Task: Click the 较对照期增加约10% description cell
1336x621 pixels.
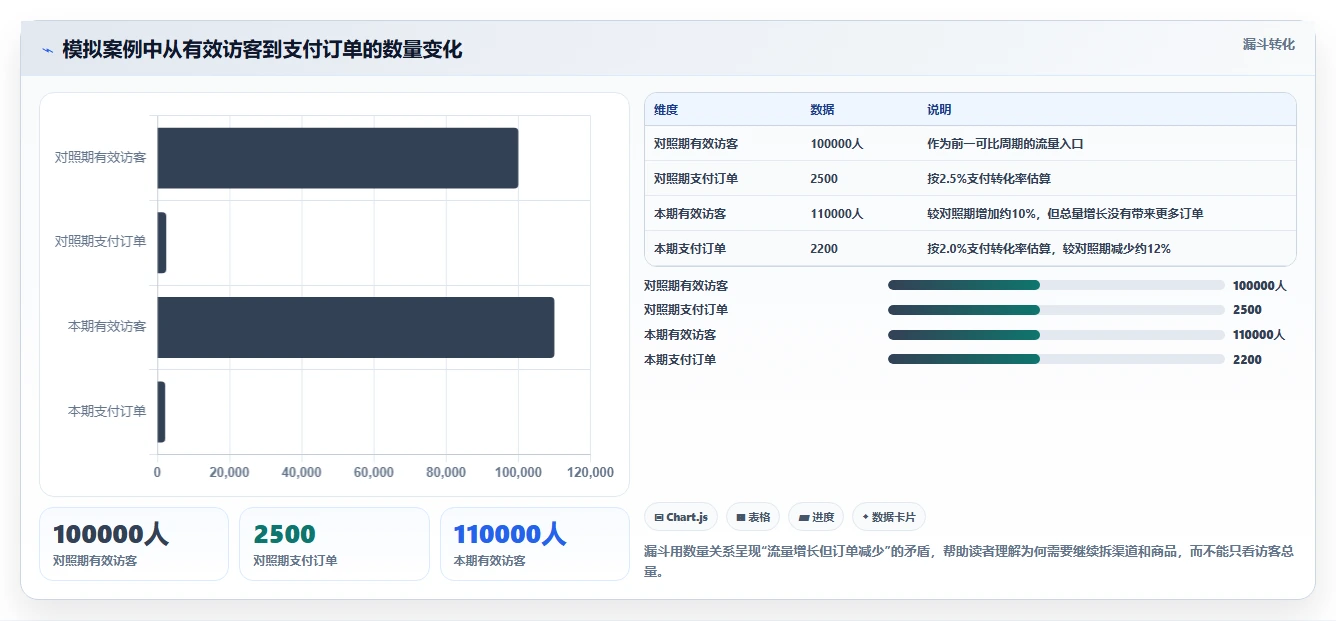Action: pyautogui.click(x=1065, y=214)
